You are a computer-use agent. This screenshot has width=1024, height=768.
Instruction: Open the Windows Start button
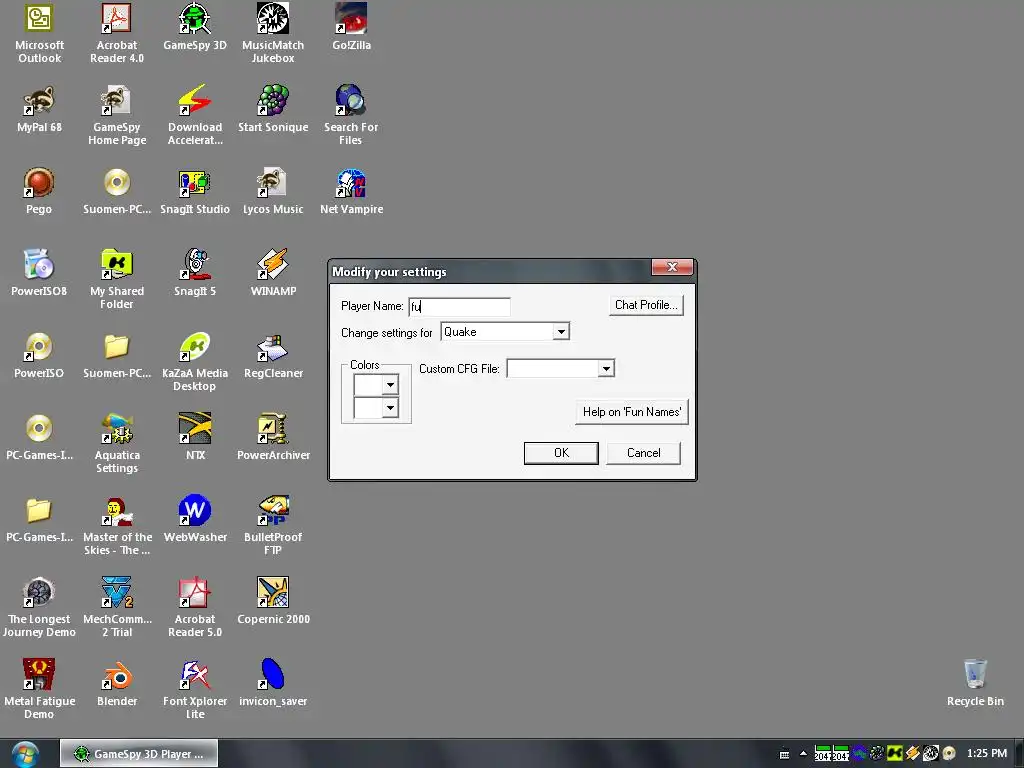[x=25, y=754]
